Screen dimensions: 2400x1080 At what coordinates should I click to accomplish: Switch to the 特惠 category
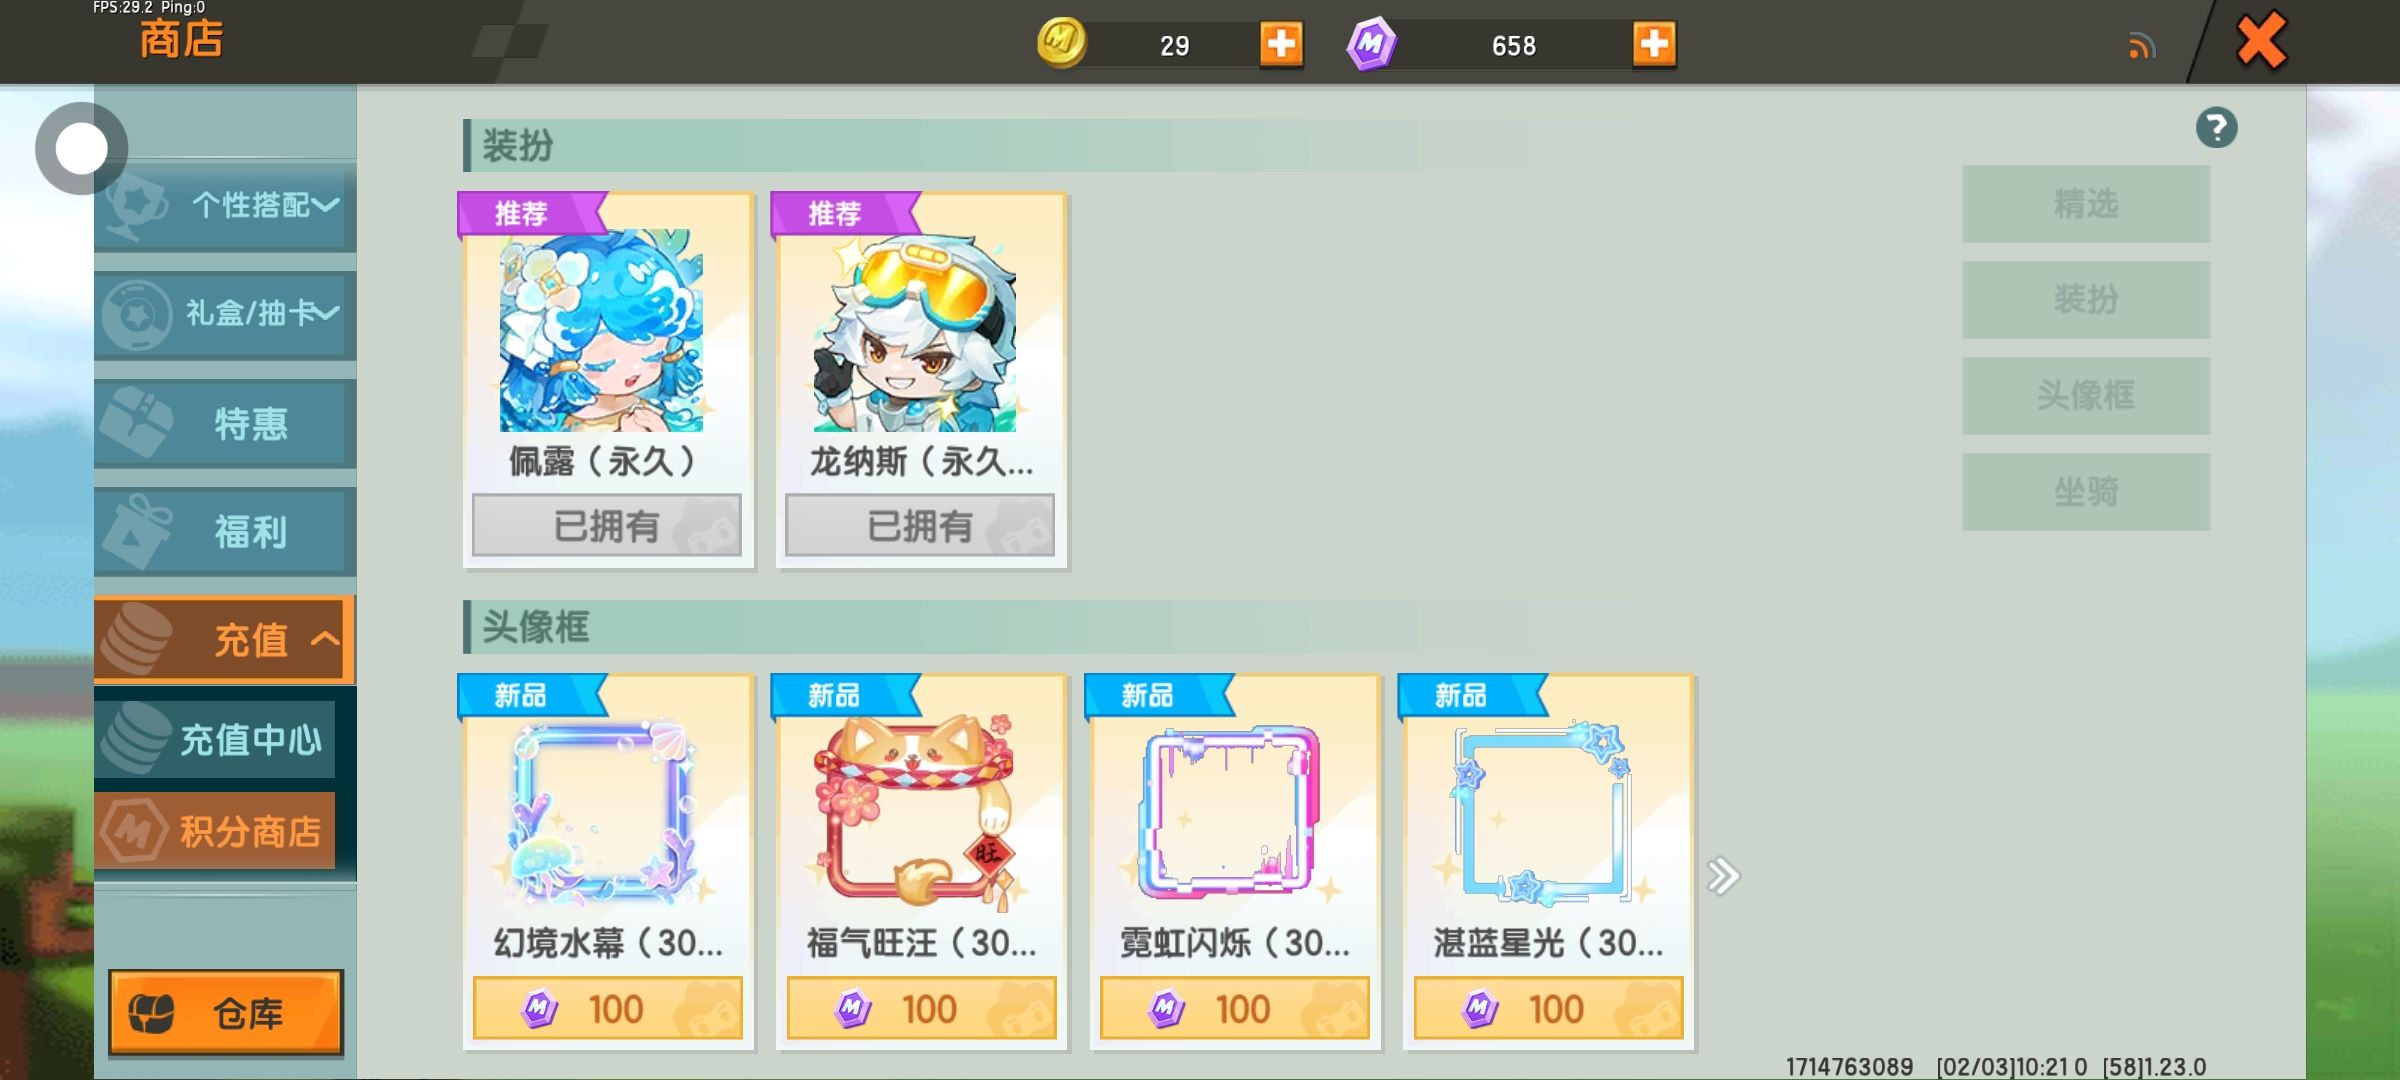point(226,423)
